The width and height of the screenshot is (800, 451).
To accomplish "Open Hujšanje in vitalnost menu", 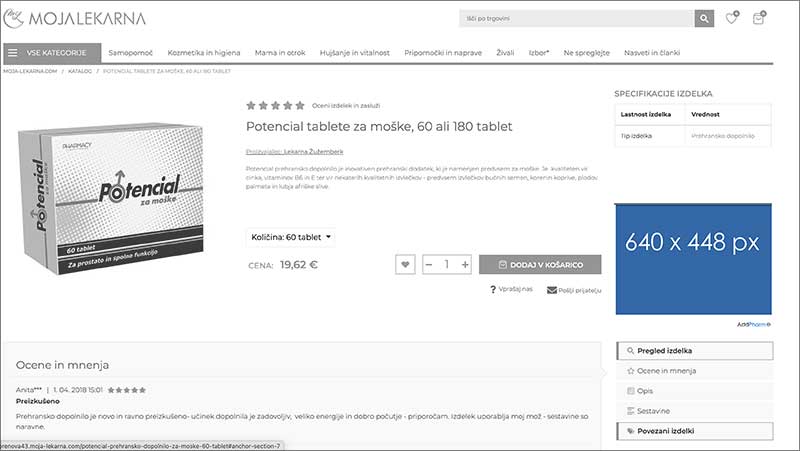I will coord(355,53).
